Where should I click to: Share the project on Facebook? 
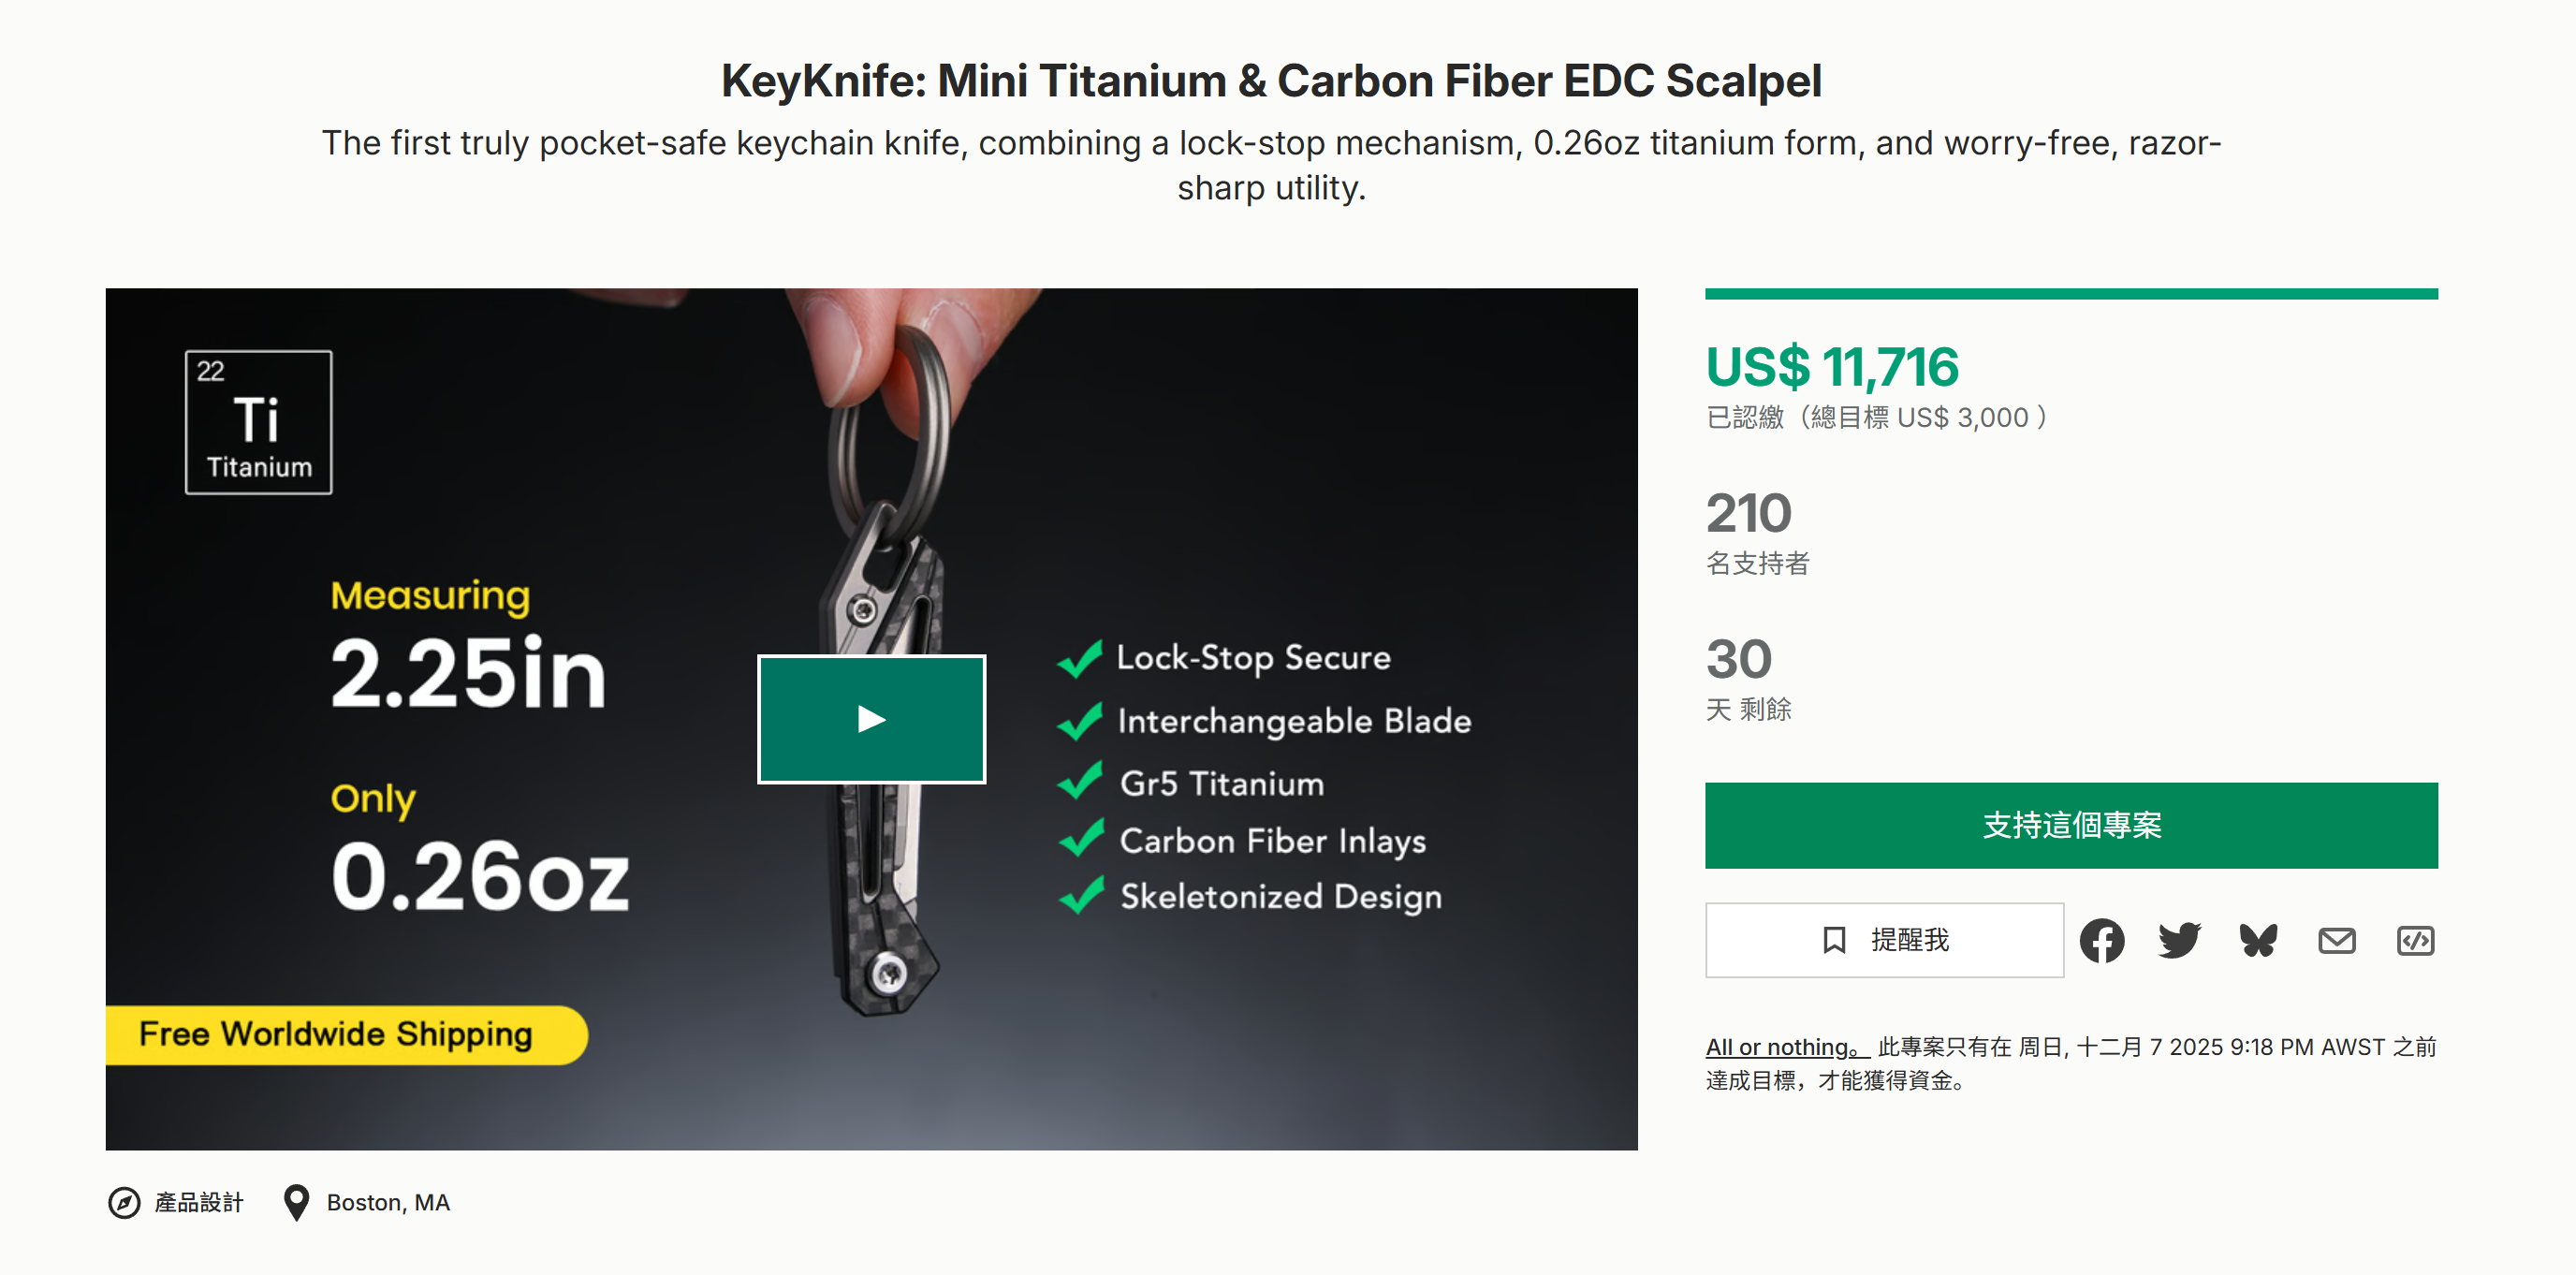[x=2101, y=940]
